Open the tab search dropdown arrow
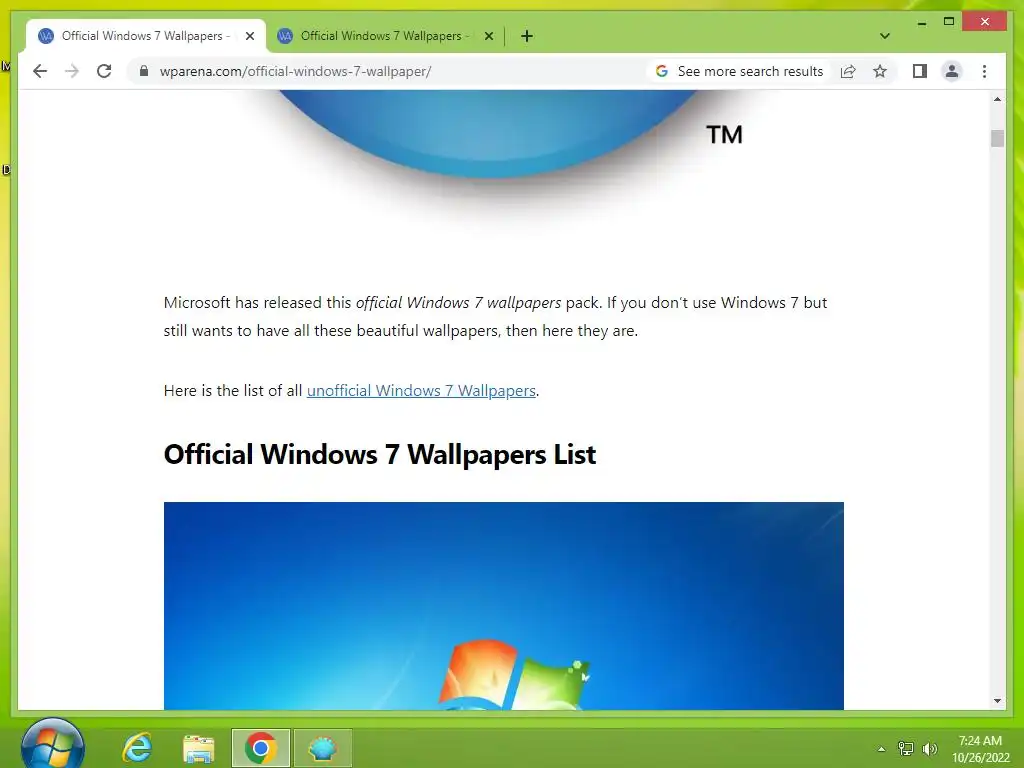Image resolution: width=1024 pixels, height=768 pixels. 885,36
